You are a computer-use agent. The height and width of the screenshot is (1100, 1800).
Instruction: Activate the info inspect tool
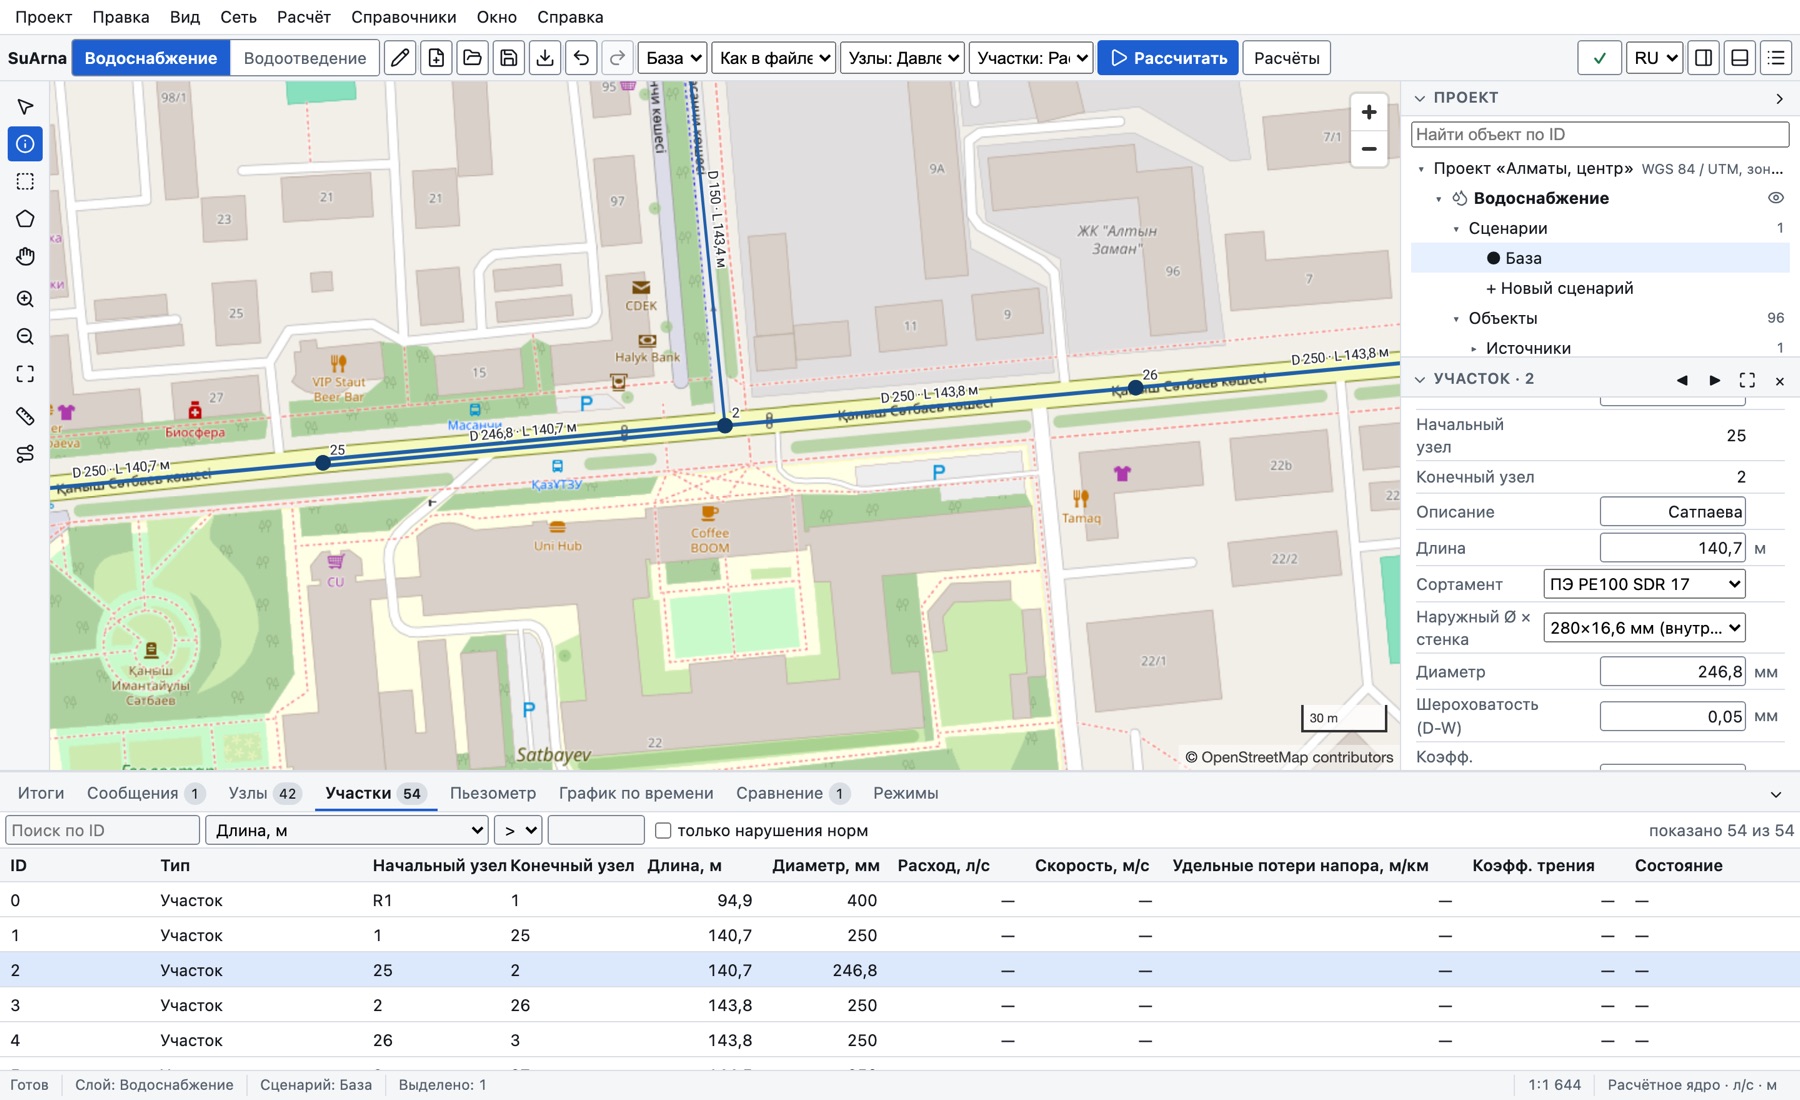(x=25, y=144)
